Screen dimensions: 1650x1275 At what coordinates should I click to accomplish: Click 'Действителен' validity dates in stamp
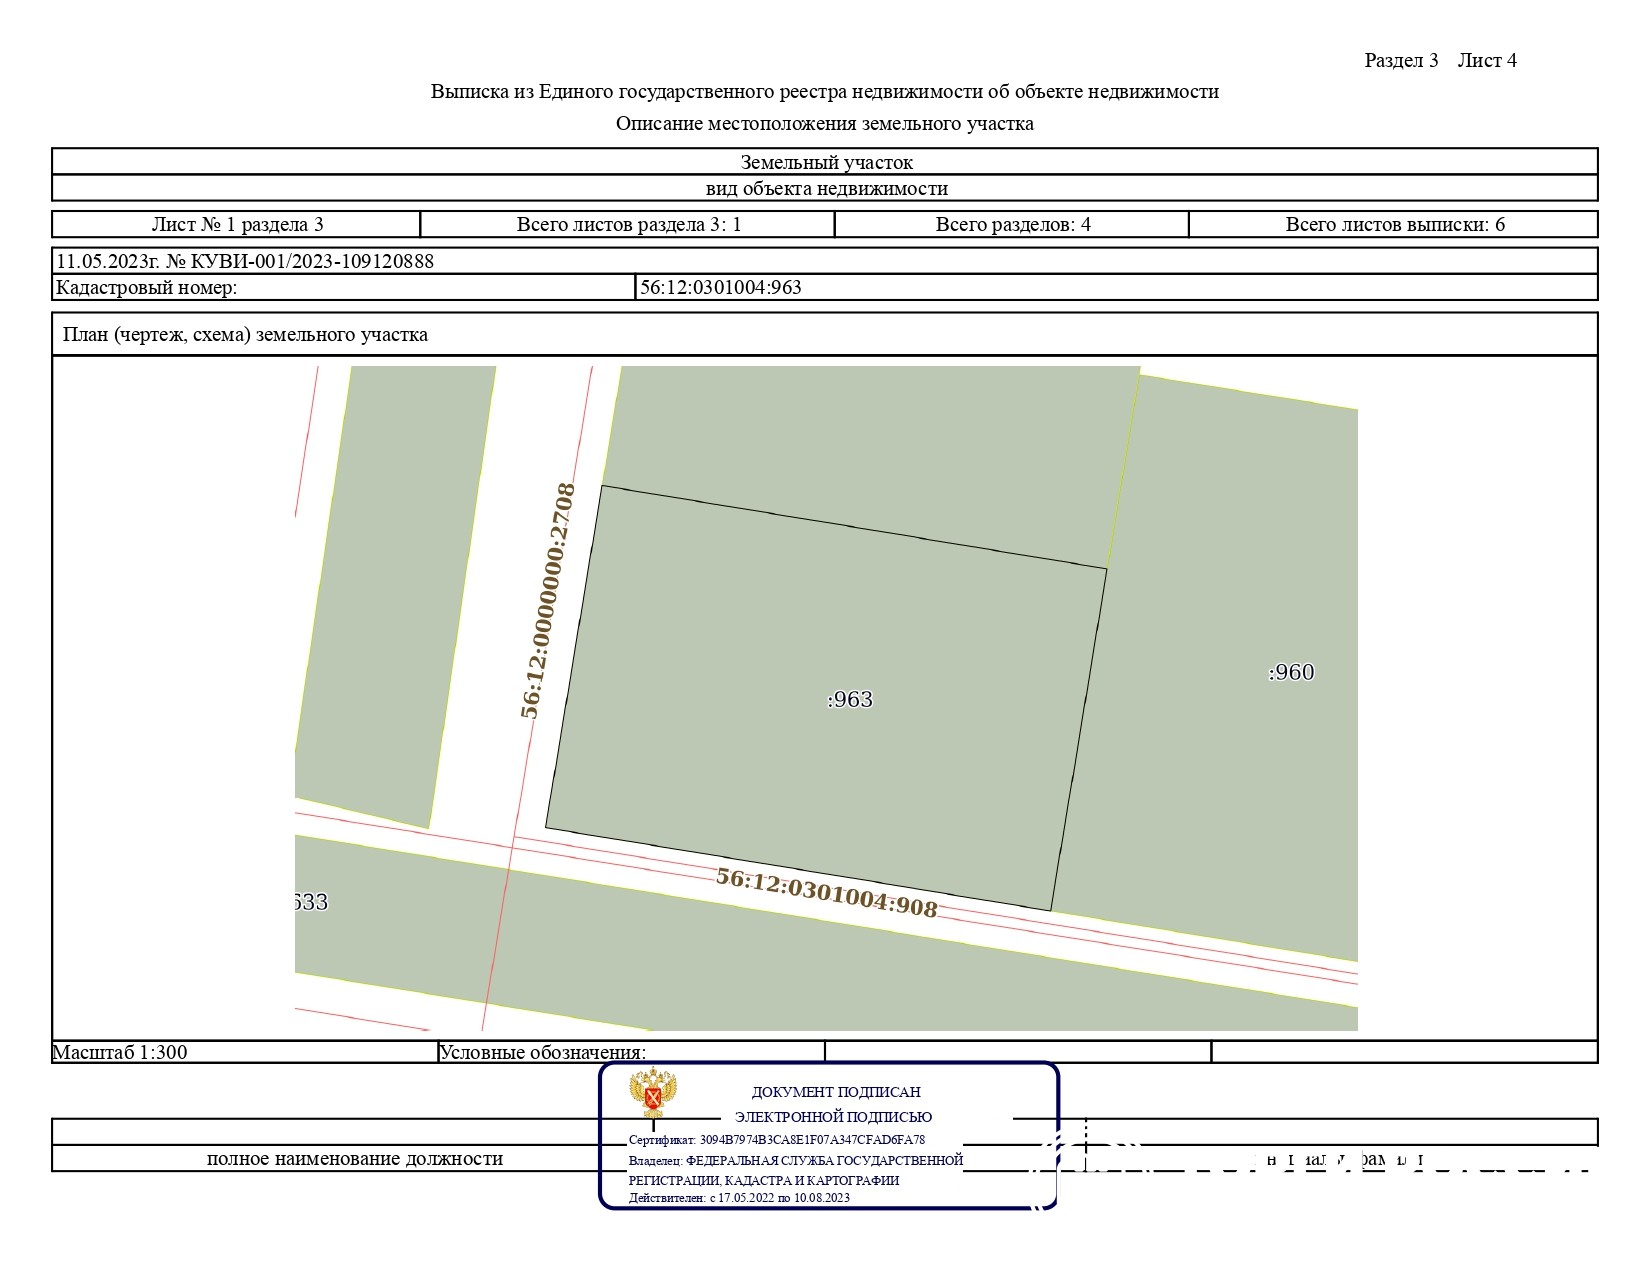tap(739, 1198)
